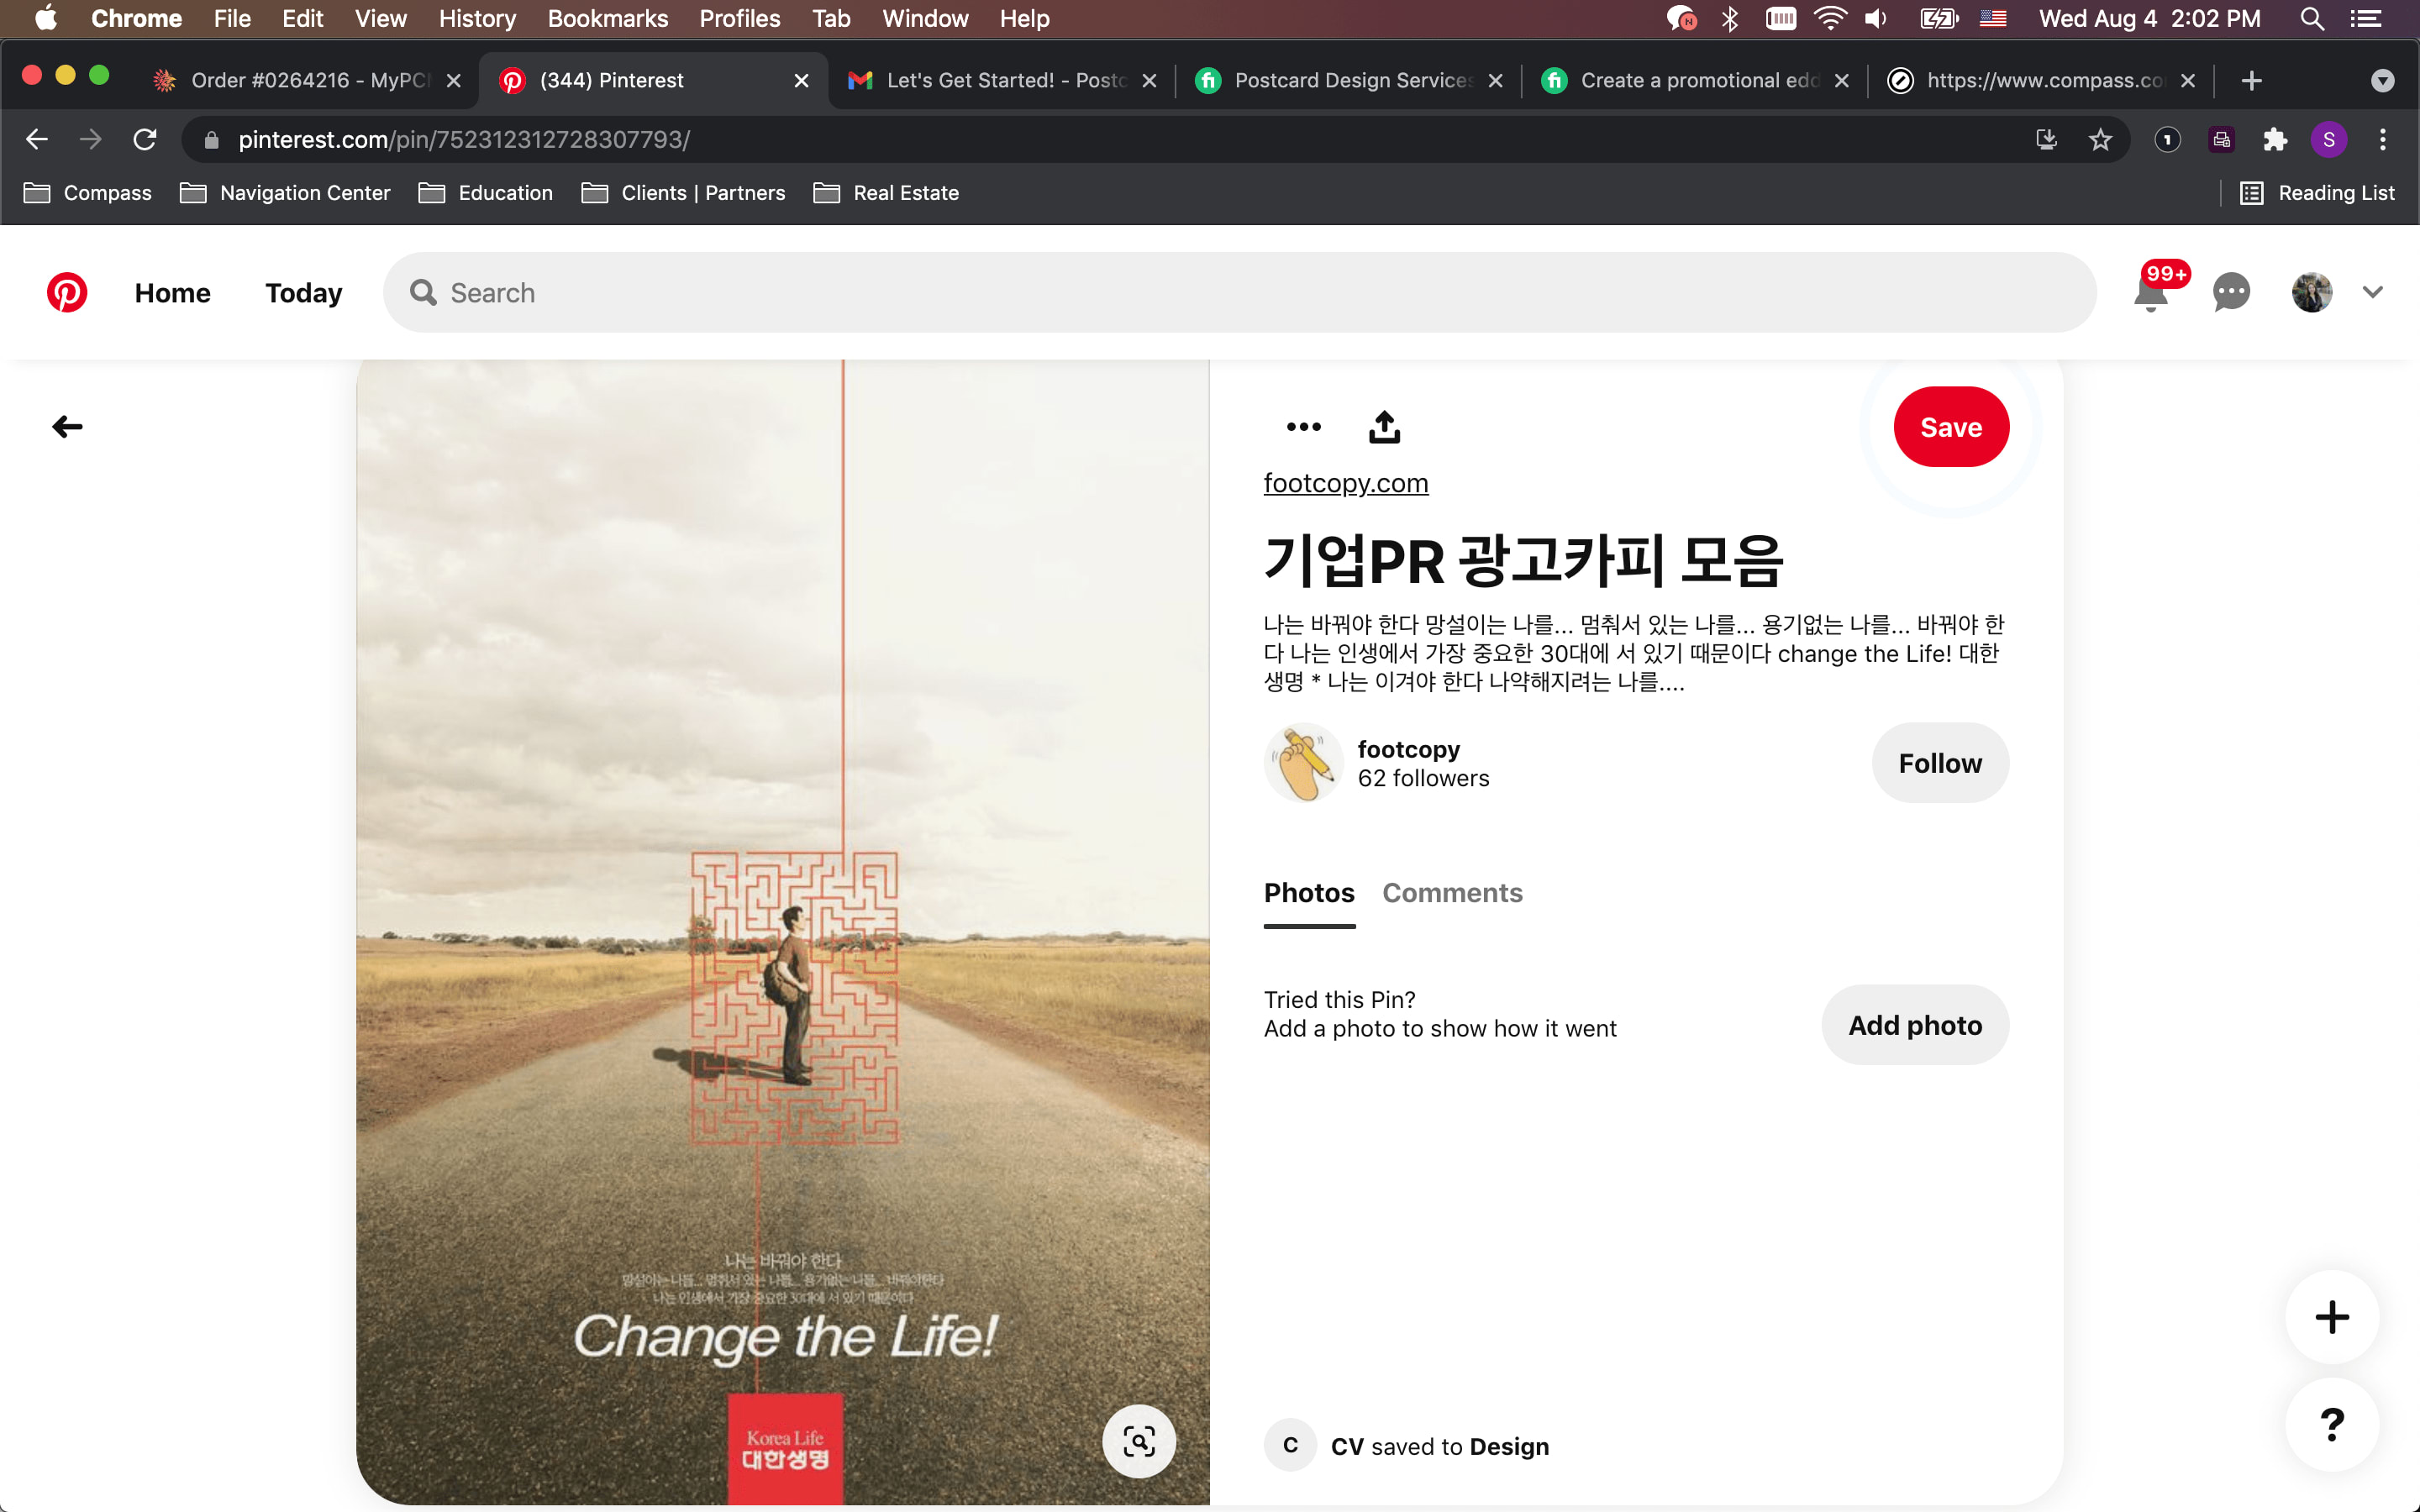Click the pin's three-dot more options icon

(x=1303, y=427)
